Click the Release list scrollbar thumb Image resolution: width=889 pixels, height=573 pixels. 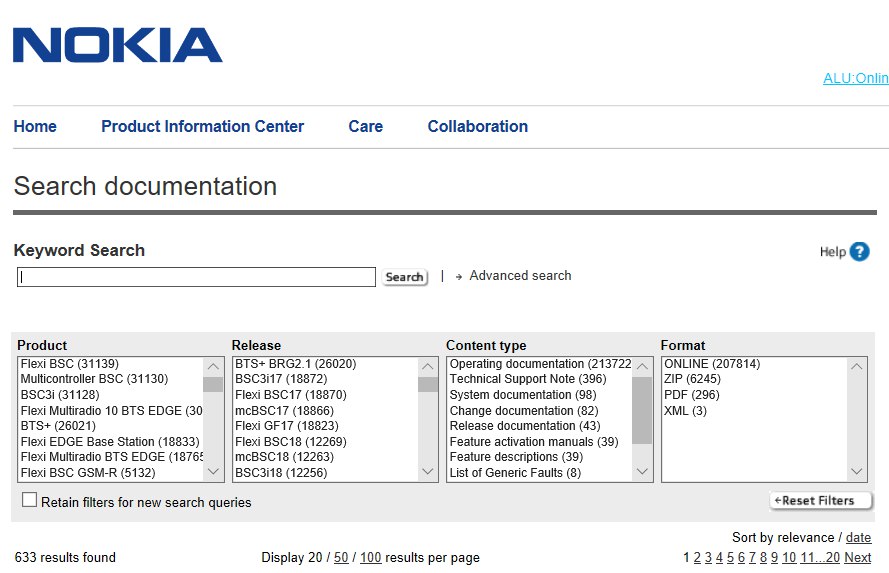(x=427, y=384)
